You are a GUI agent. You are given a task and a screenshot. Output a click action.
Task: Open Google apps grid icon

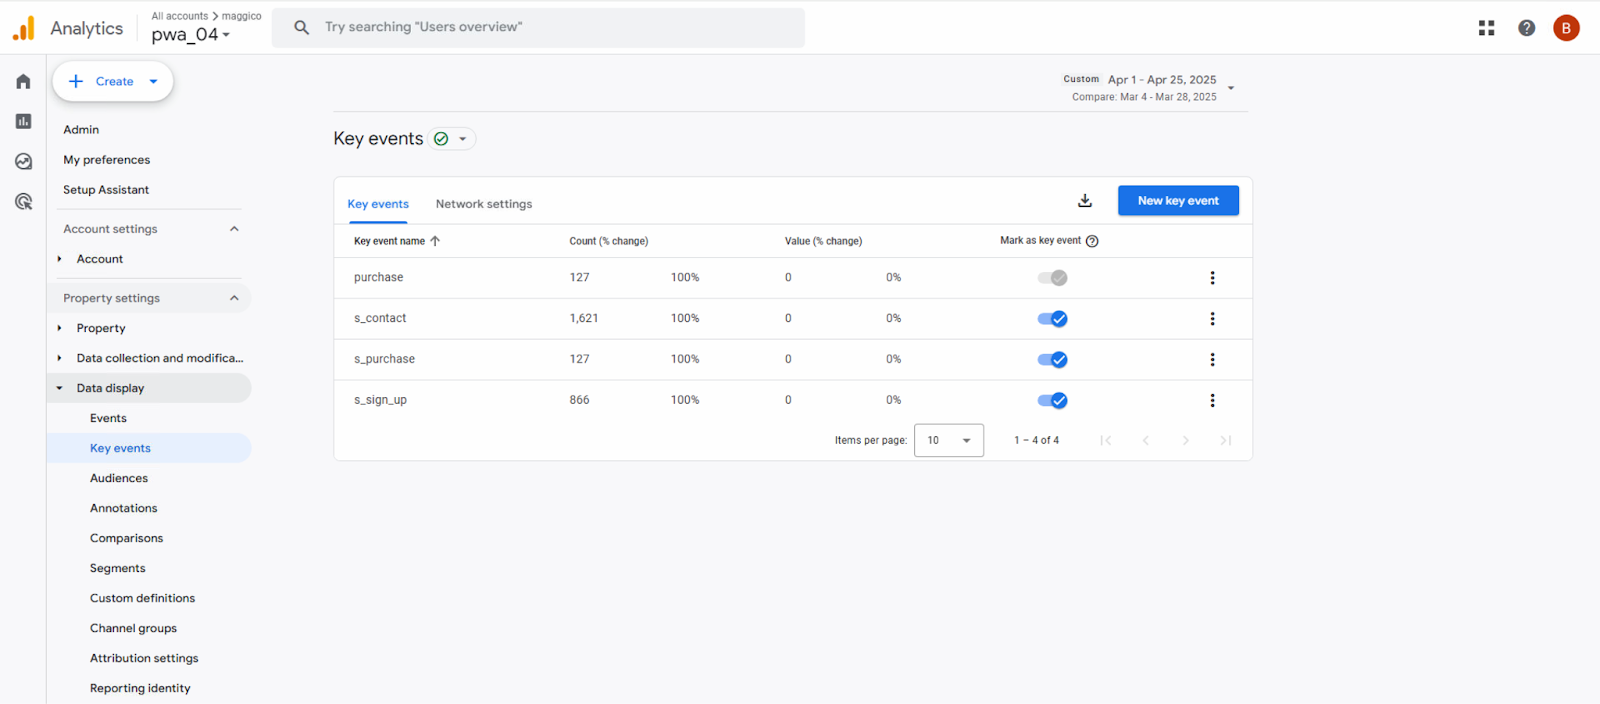1486,28
